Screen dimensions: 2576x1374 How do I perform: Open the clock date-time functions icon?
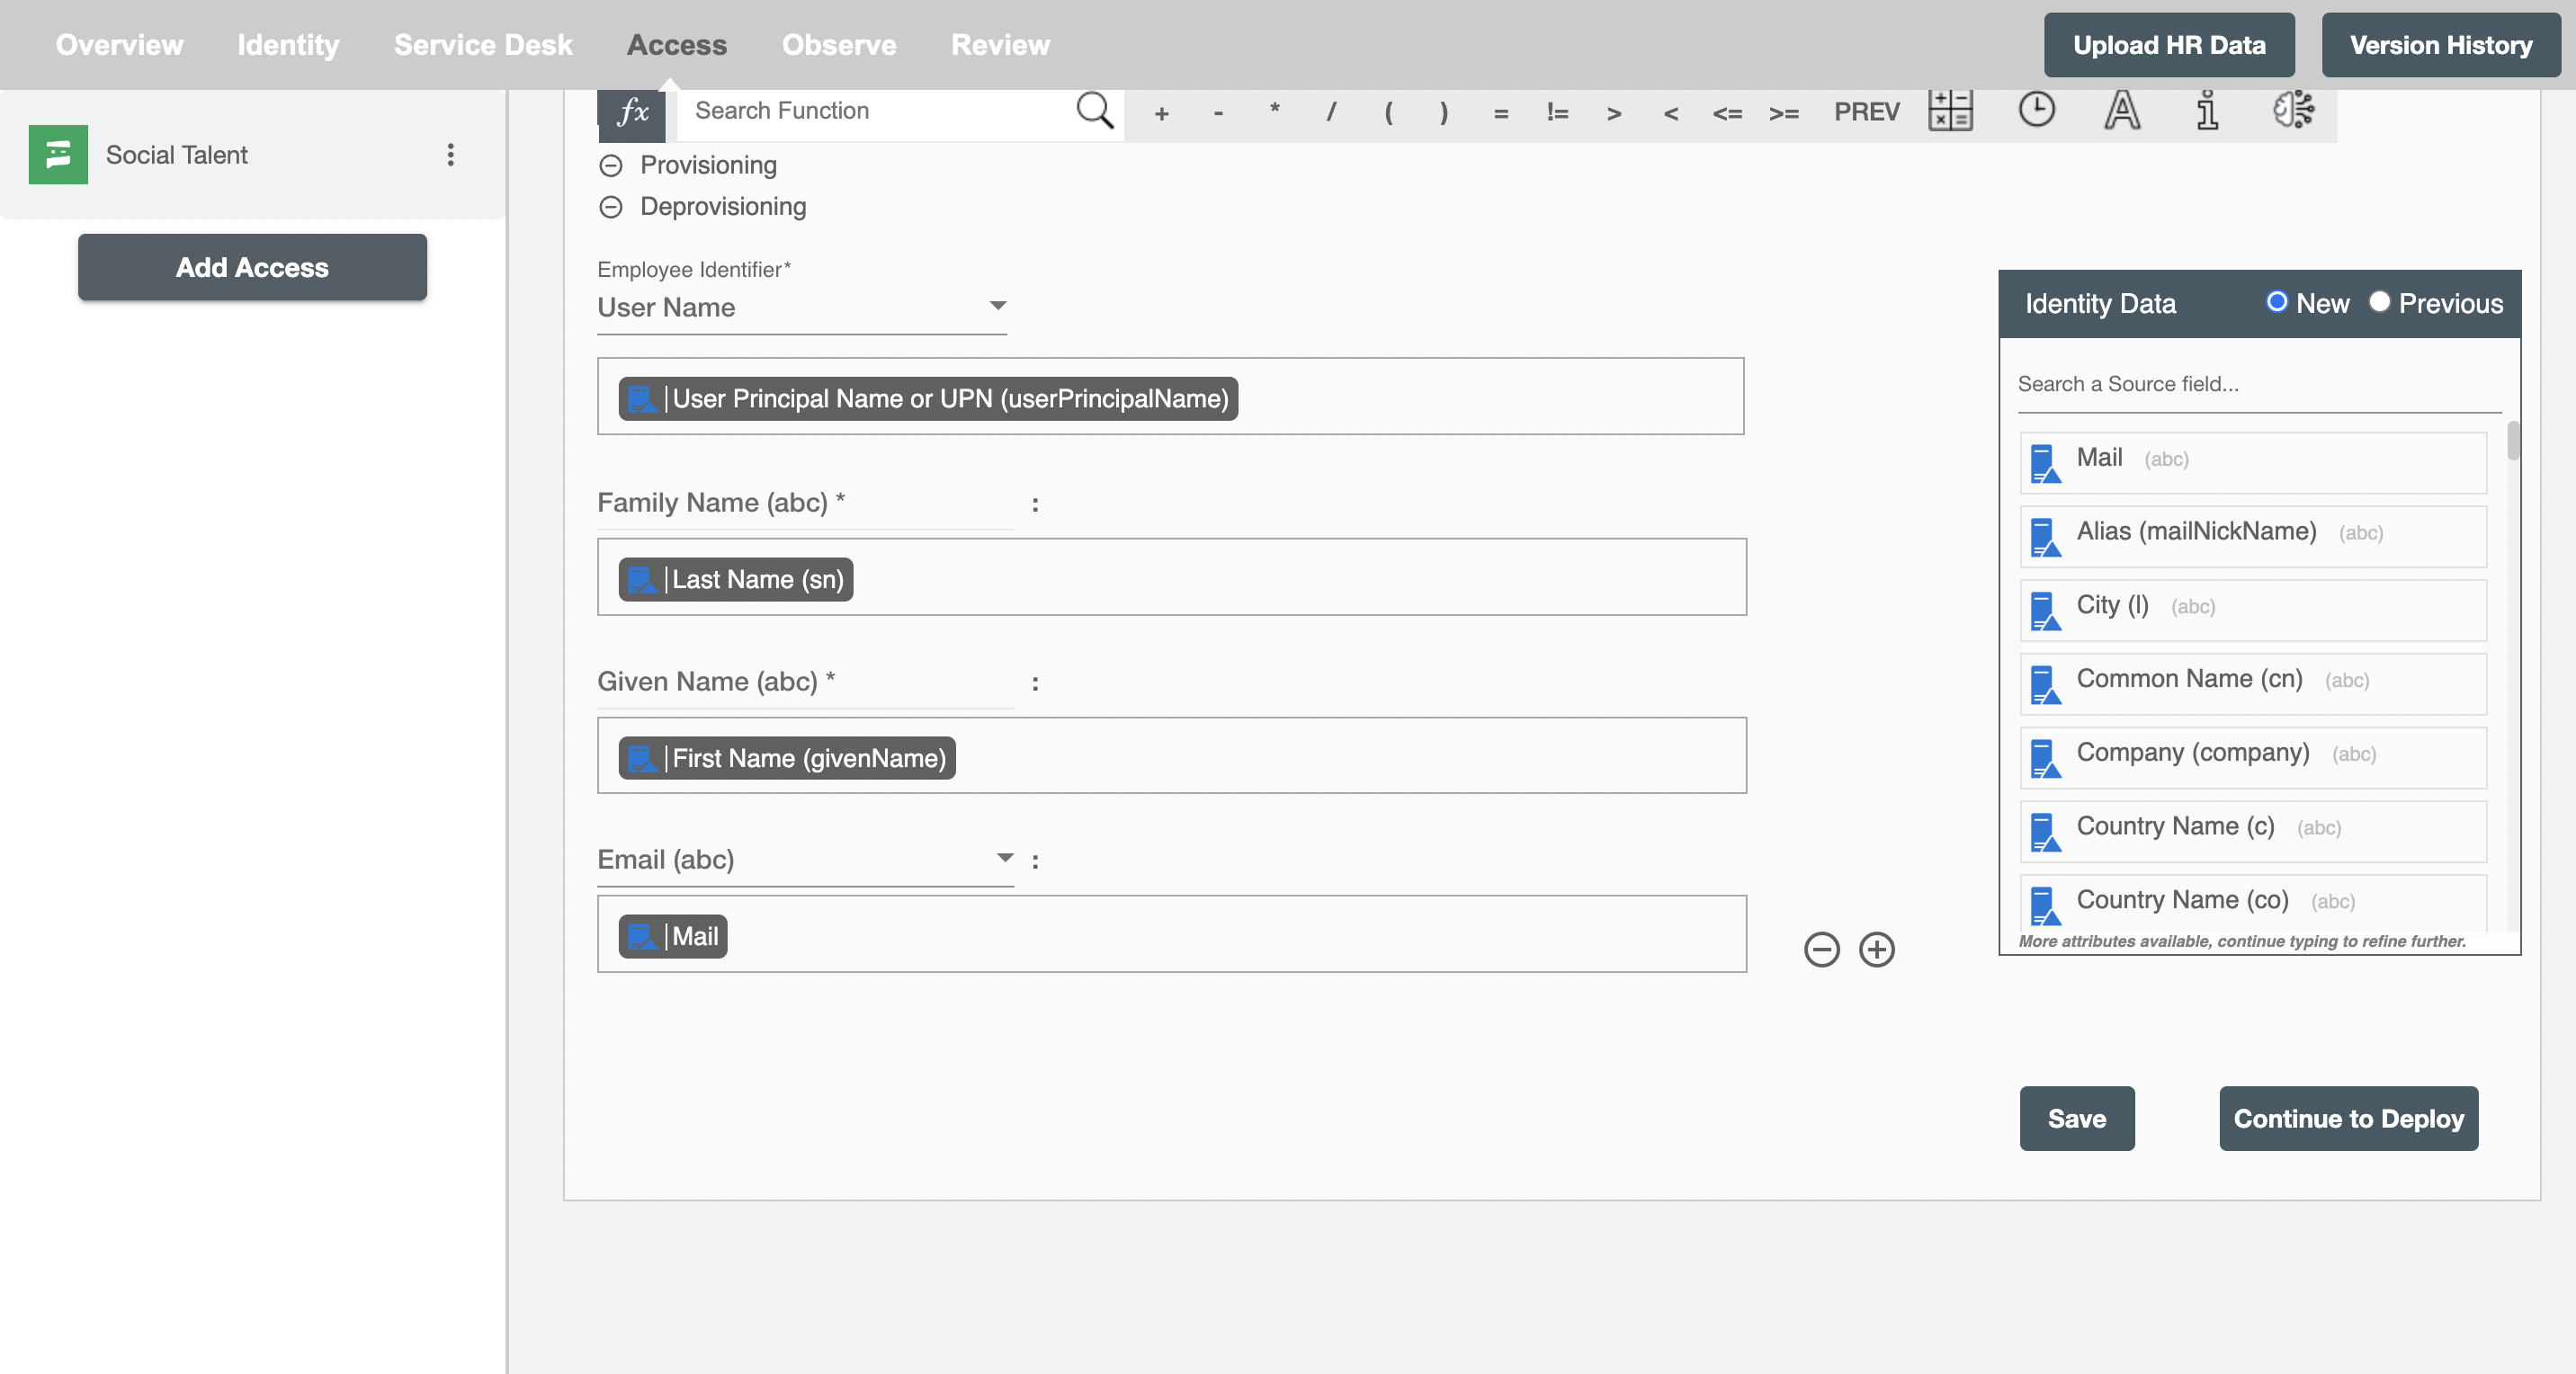(2036, 109)
